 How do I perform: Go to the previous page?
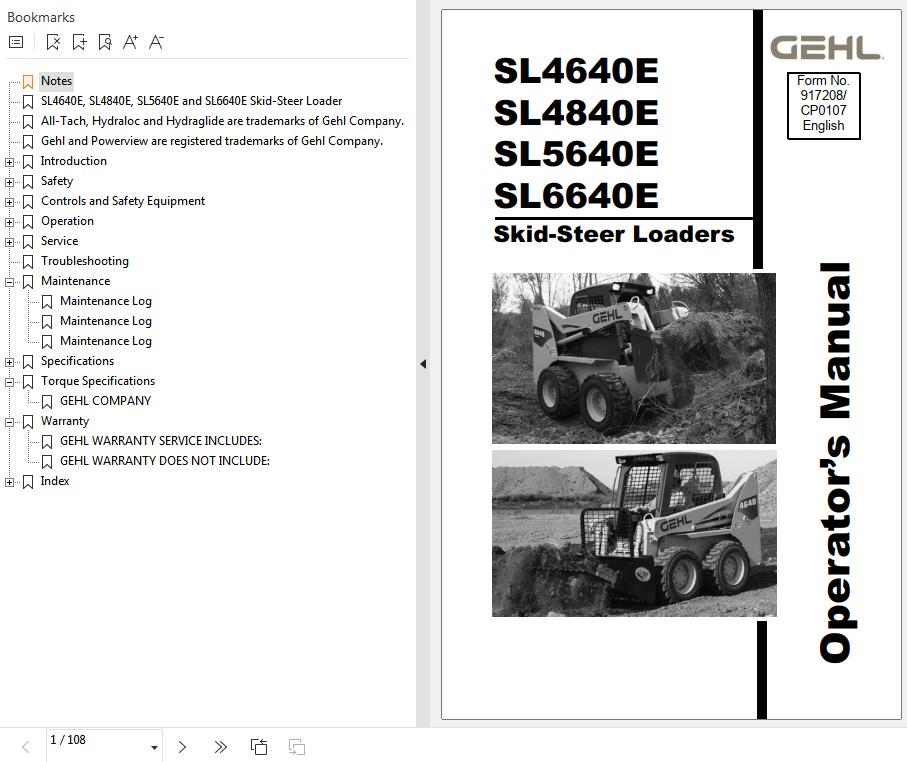click(25, 747)
